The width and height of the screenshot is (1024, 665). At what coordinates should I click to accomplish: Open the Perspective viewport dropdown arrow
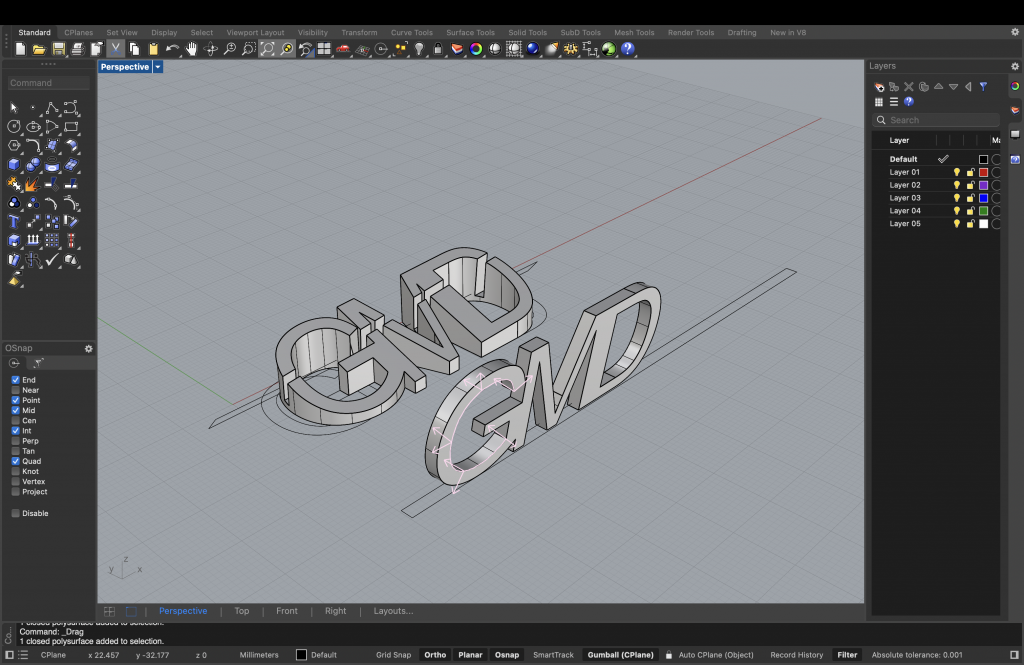pos(158,67)
